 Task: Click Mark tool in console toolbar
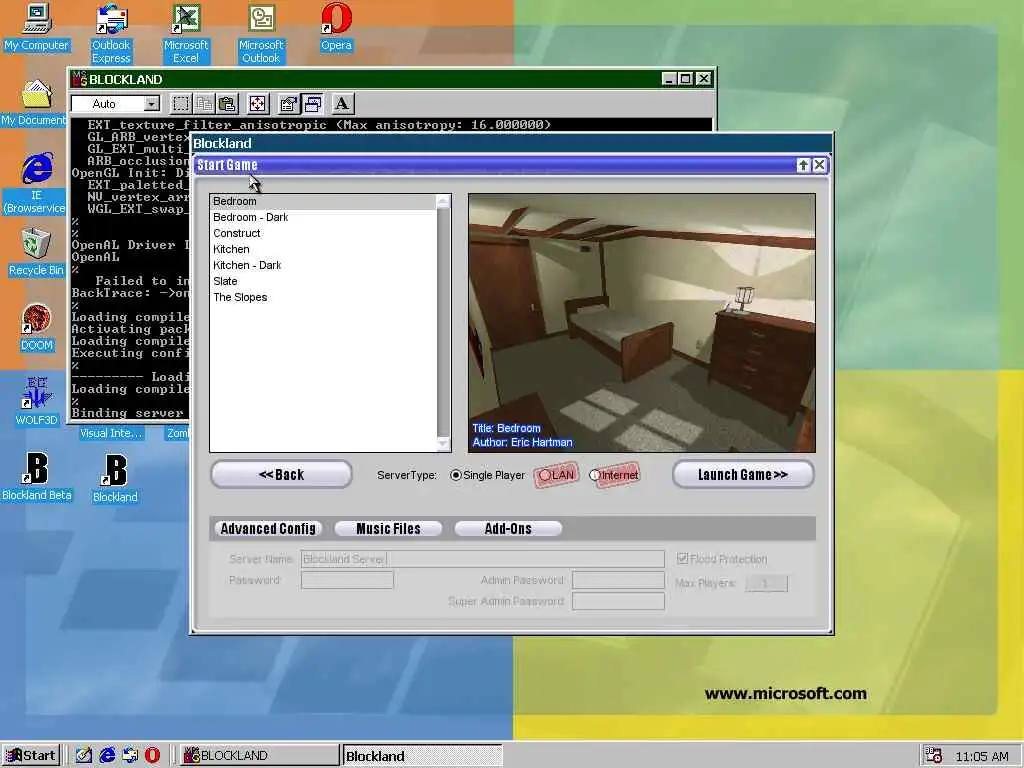(181, 104)
